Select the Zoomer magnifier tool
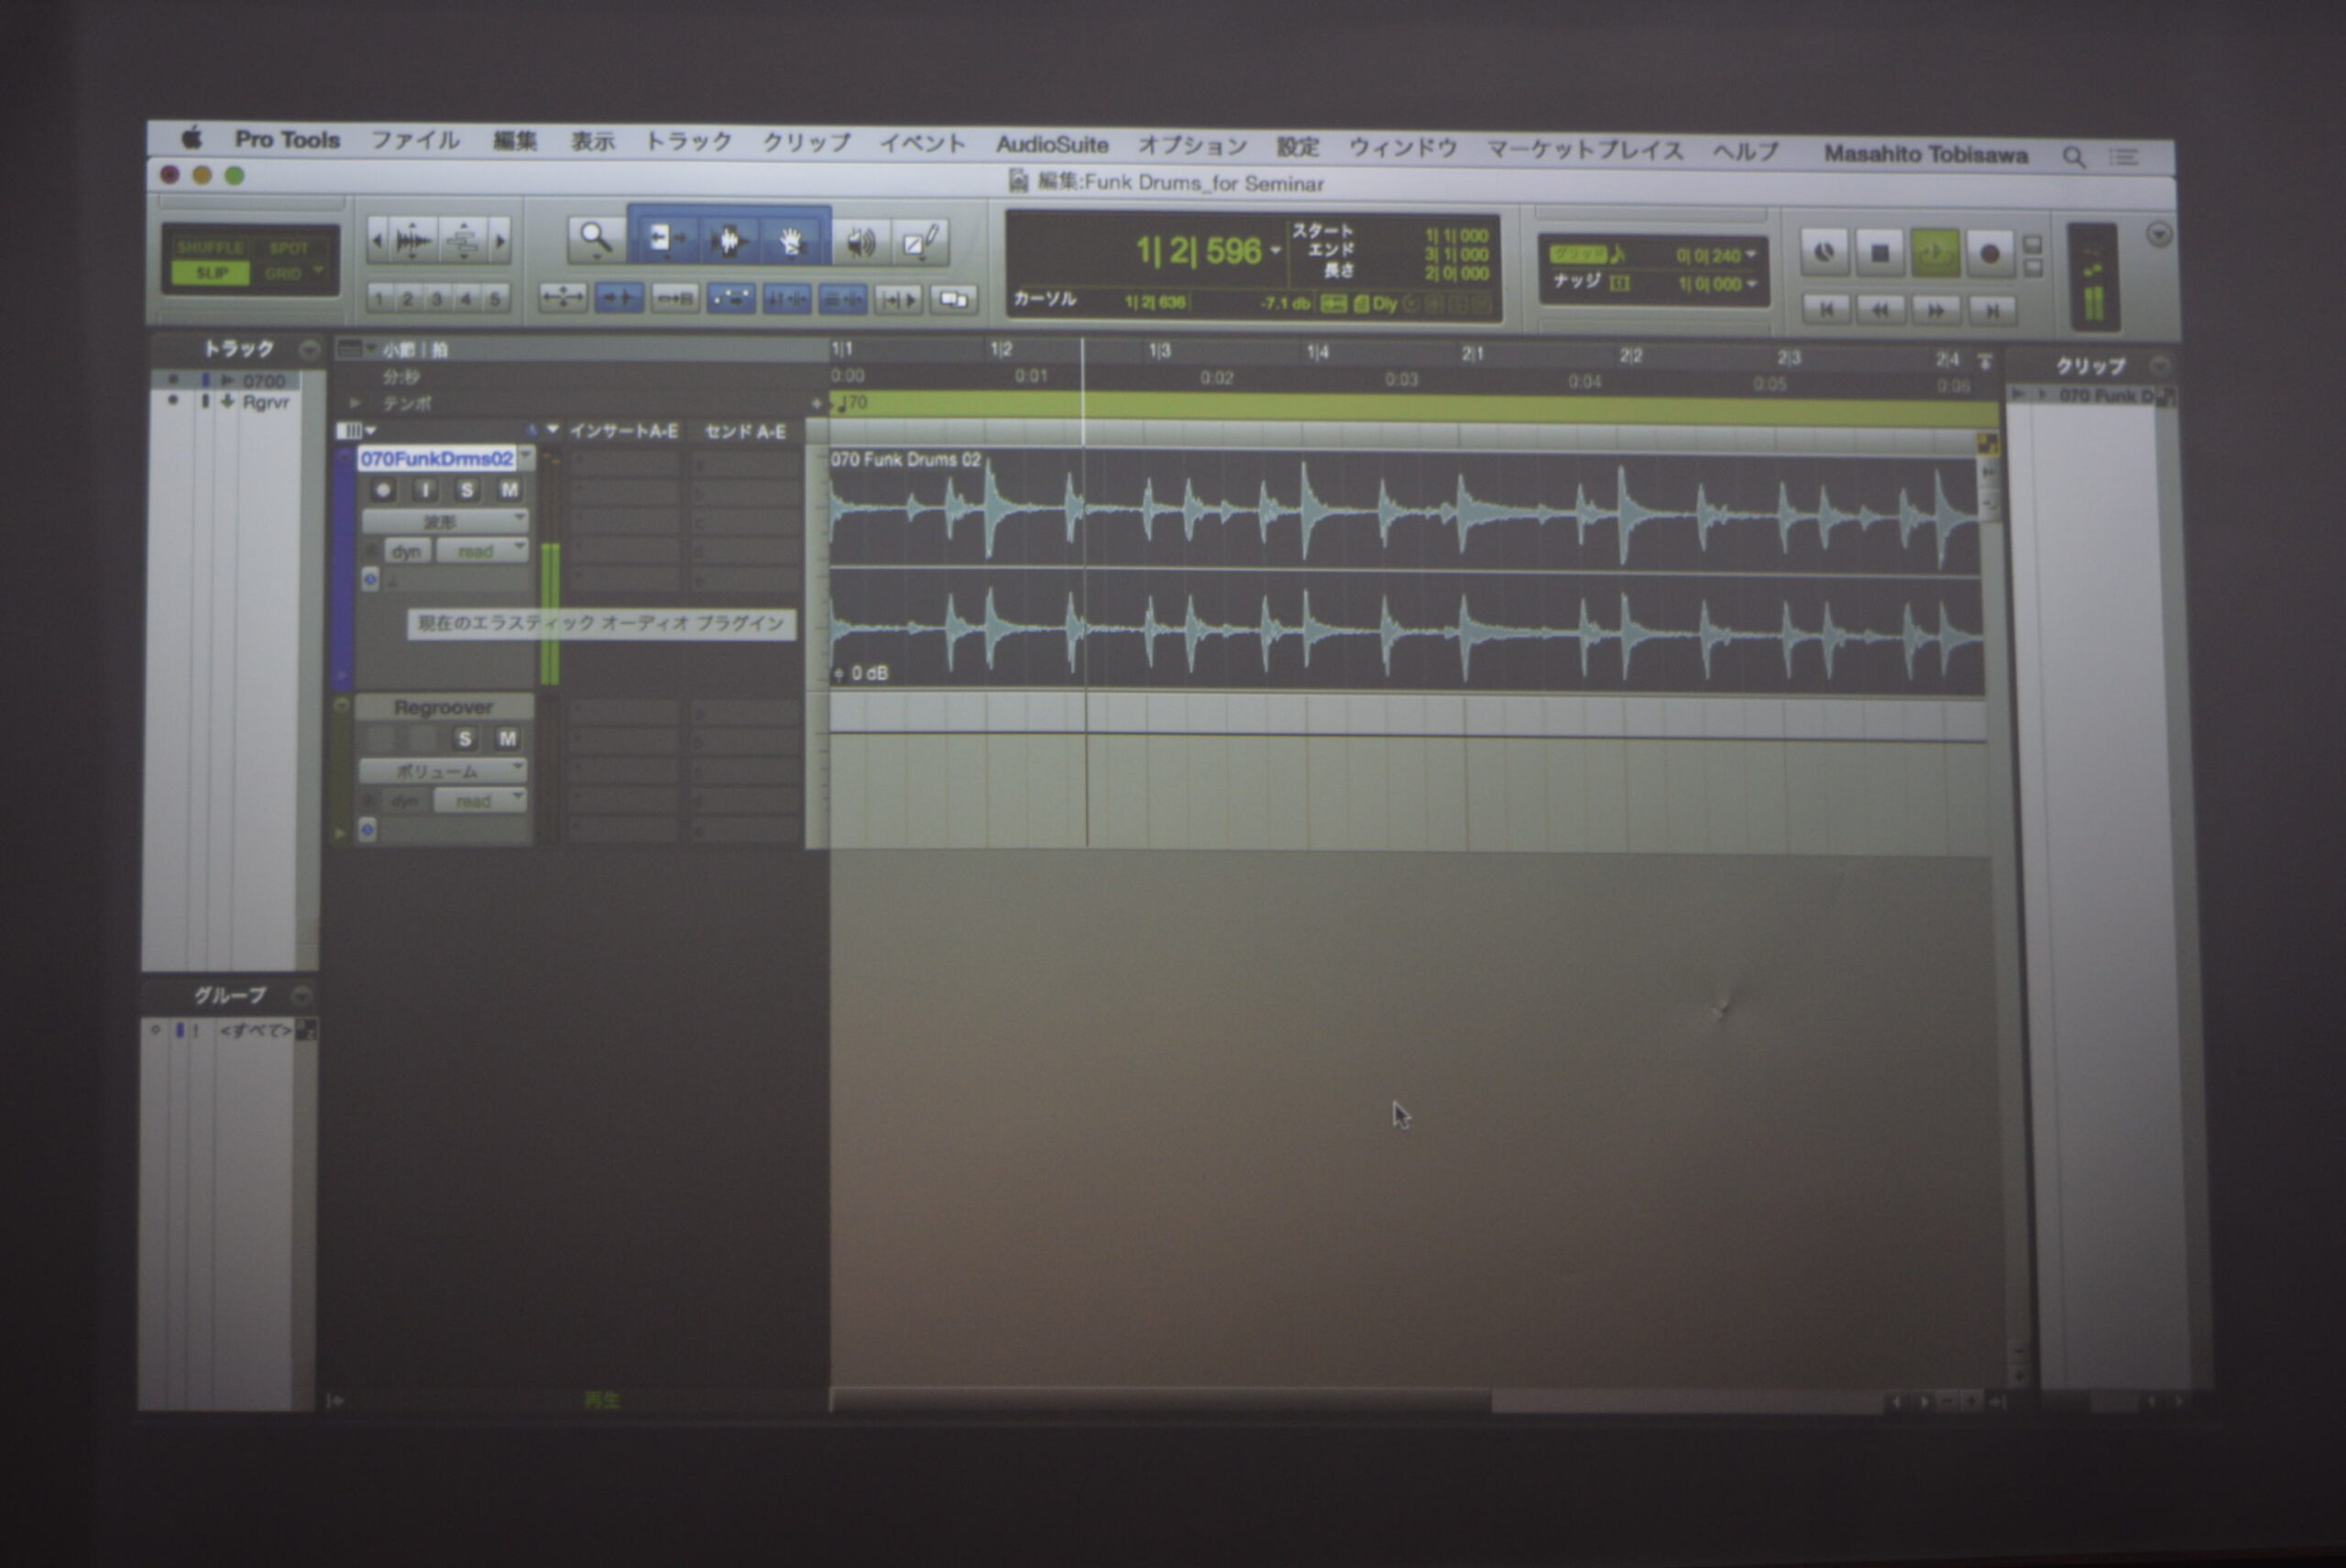2346x1568 pixels. (x=595, y=239)
